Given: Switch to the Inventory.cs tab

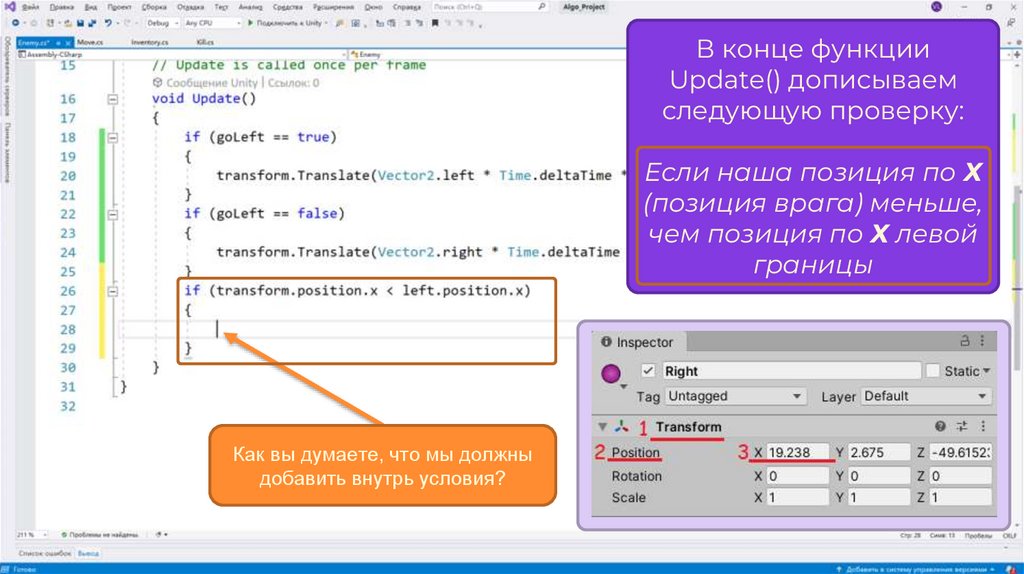Looking at the screenshot, I should click(x=150, y=42).
